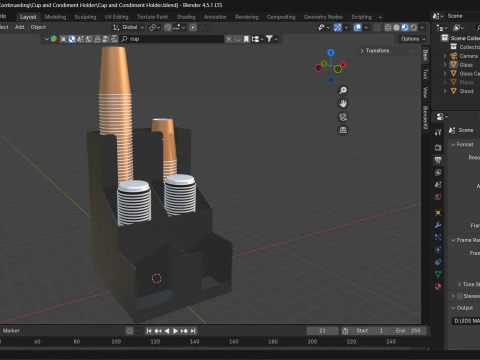This screenshot has width=480, height=360.
Task: Switch perspective/orthographic grid gizmo icon
Action: (x=343, y=130)
